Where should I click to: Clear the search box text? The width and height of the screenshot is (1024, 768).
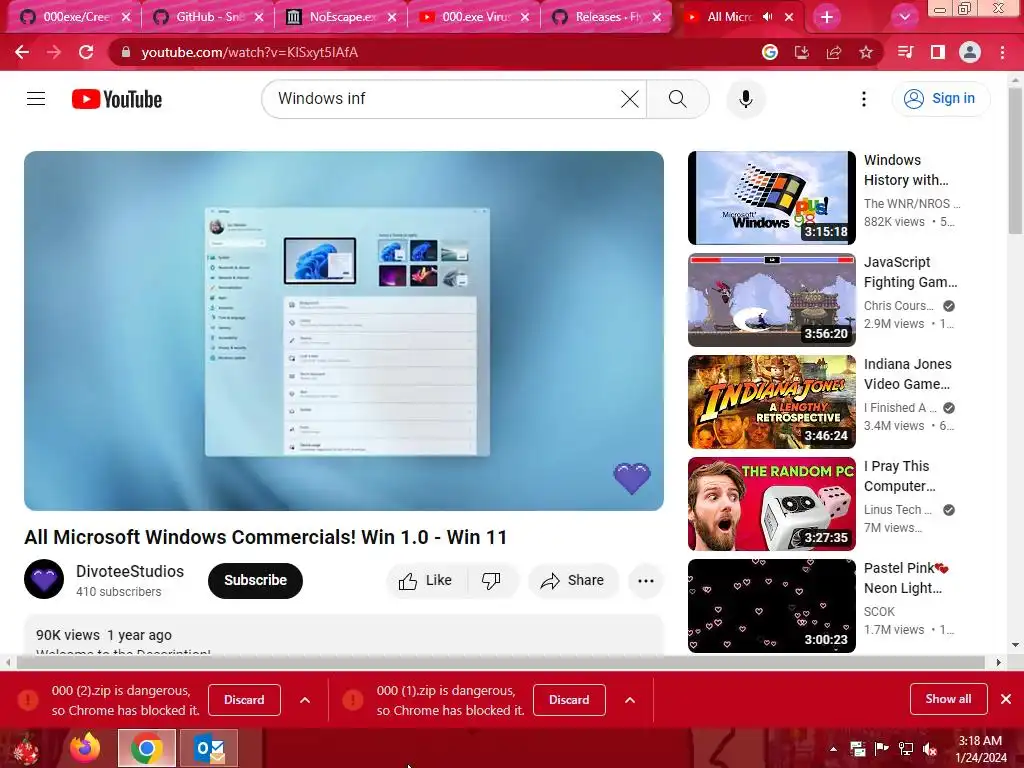tap(630, 99)
